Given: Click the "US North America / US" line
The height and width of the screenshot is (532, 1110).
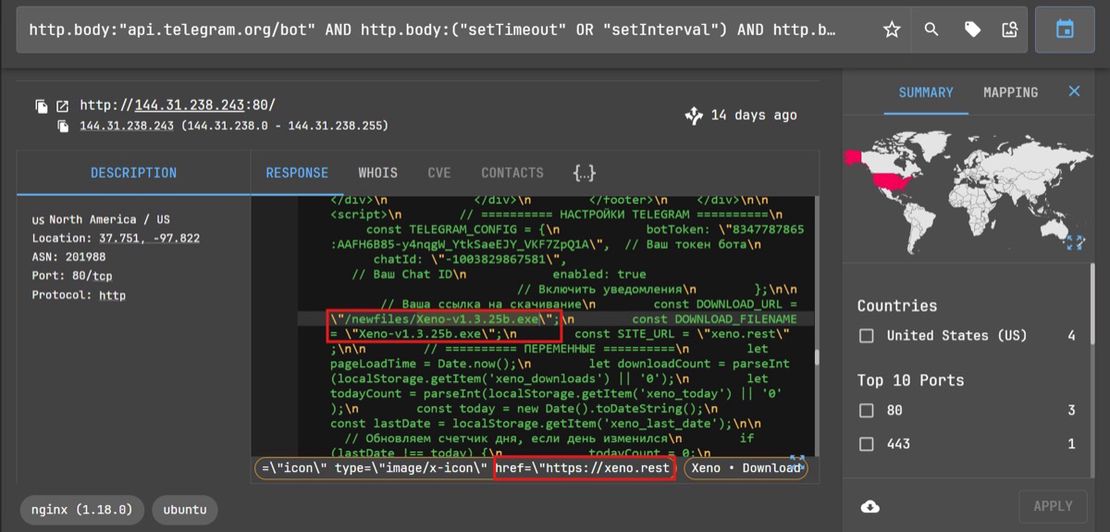Looking at the screenshot, I should tap(101, 219).
